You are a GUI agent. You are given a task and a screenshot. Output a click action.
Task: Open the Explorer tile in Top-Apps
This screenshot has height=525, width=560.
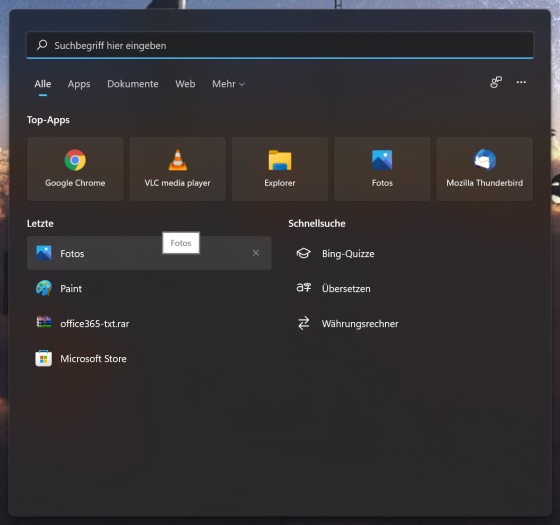click(x=280, y=169)
